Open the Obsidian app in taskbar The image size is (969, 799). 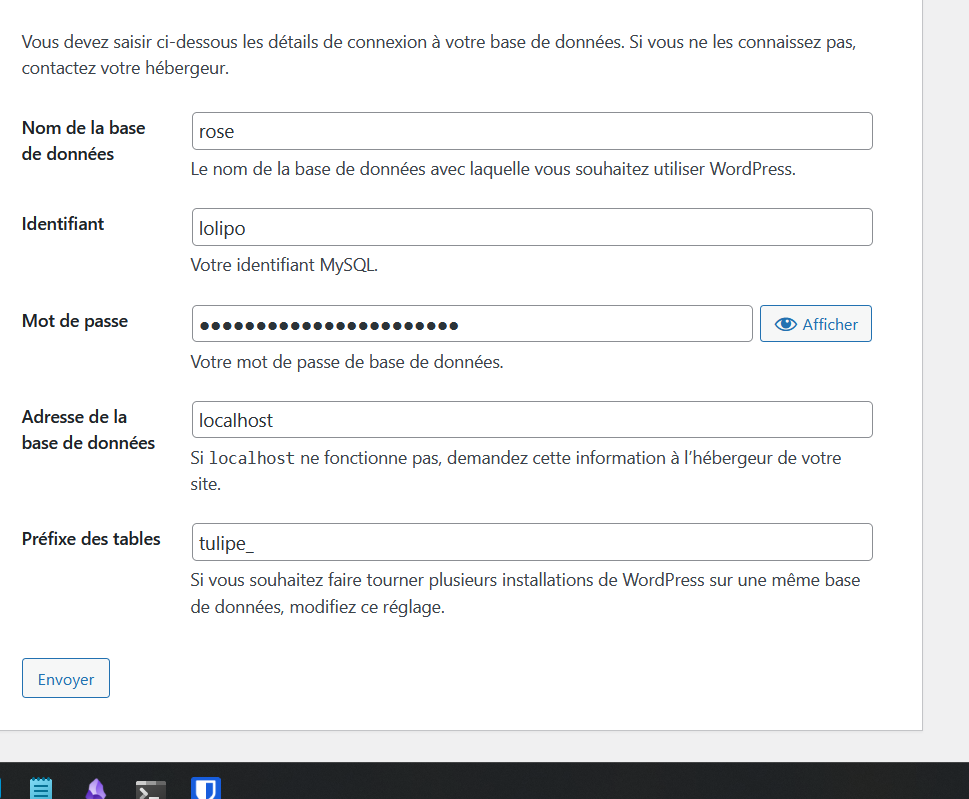point(96,789)
